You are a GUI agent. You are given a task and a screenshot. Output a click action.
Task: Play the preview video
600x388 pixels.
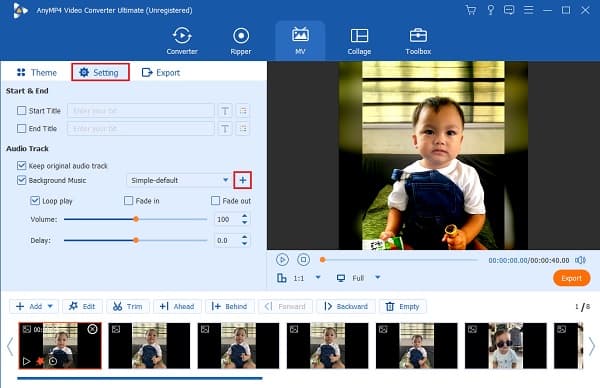(282, 260)
